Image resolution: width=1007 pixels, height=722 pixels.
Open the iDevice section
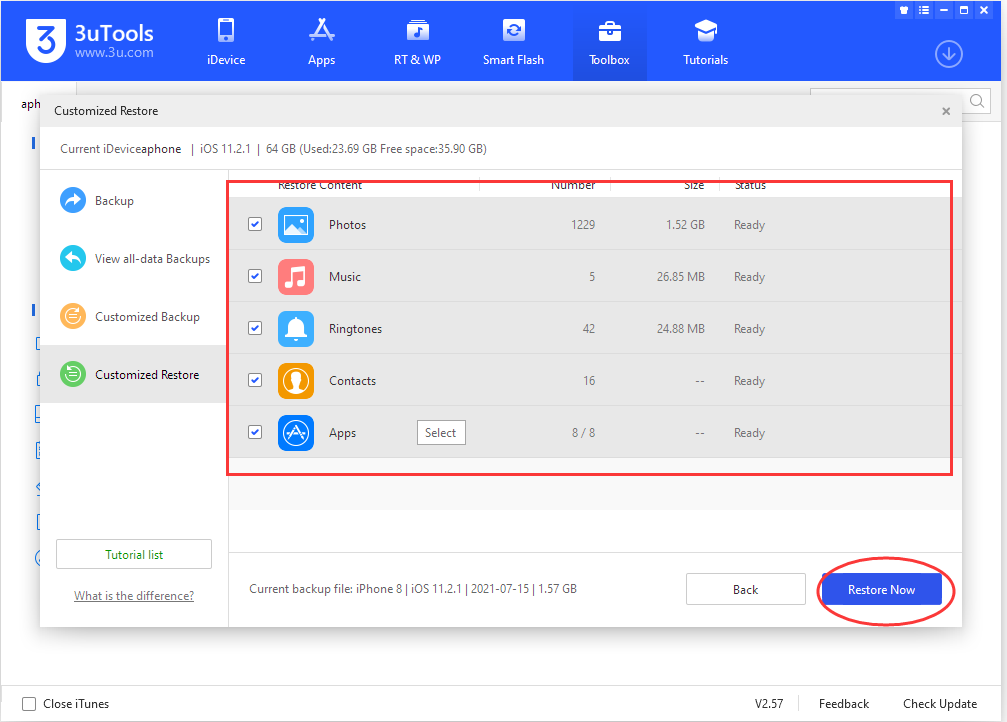click(225, 40)
